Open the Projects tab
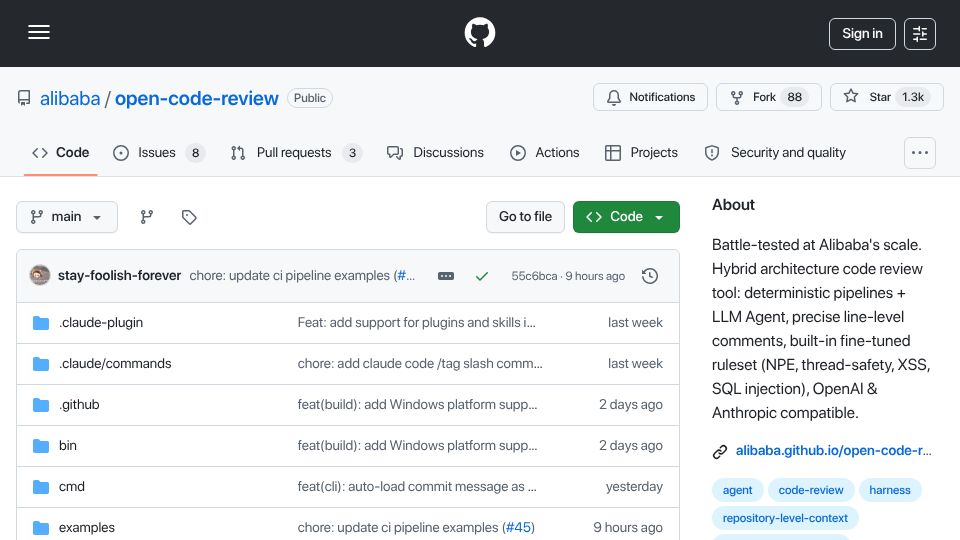This screenshot has width=960, height=540. (641, 152)
